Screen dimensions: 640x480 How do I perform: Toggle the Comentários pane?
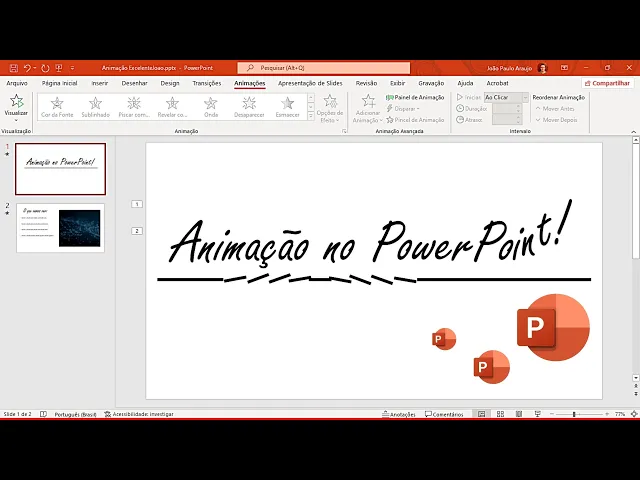click(x=444, y=414)
